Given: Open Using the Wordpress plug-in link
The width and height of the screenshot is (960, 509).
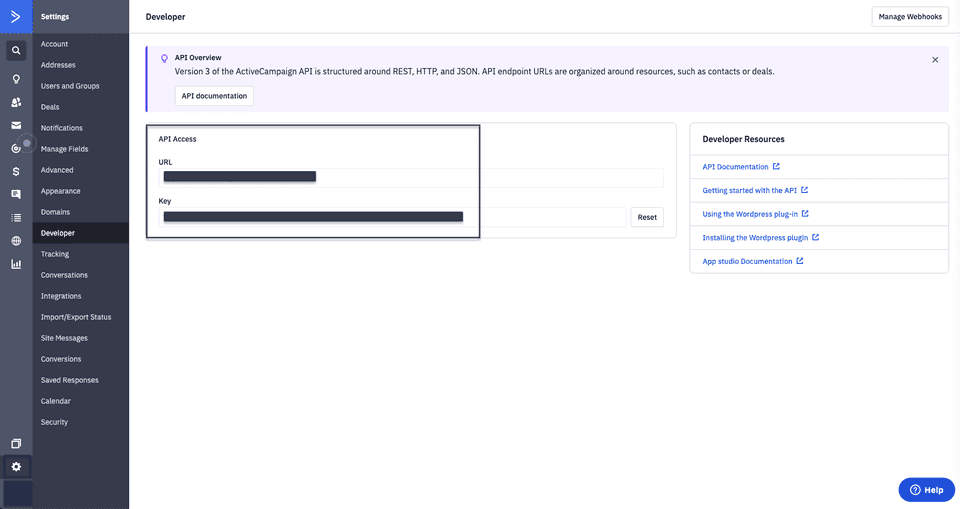Looking at the screenshot, I should click(750, 214).
